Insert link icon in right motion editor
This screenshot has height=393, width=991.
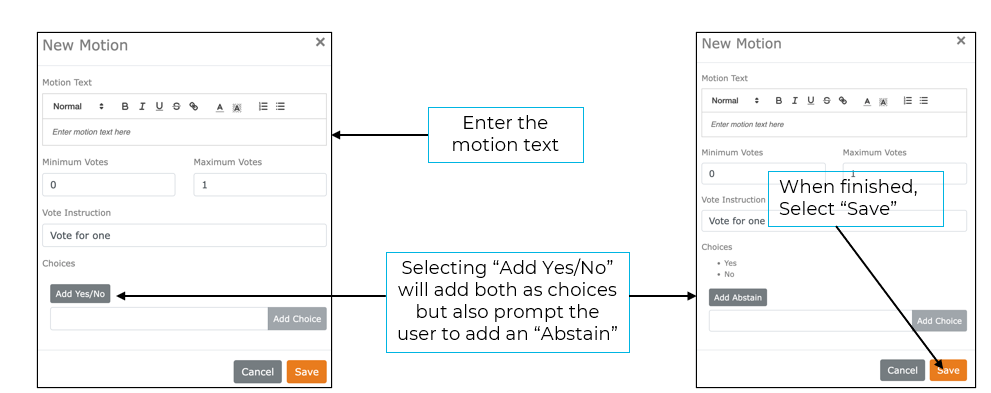(x=843, y=100)
